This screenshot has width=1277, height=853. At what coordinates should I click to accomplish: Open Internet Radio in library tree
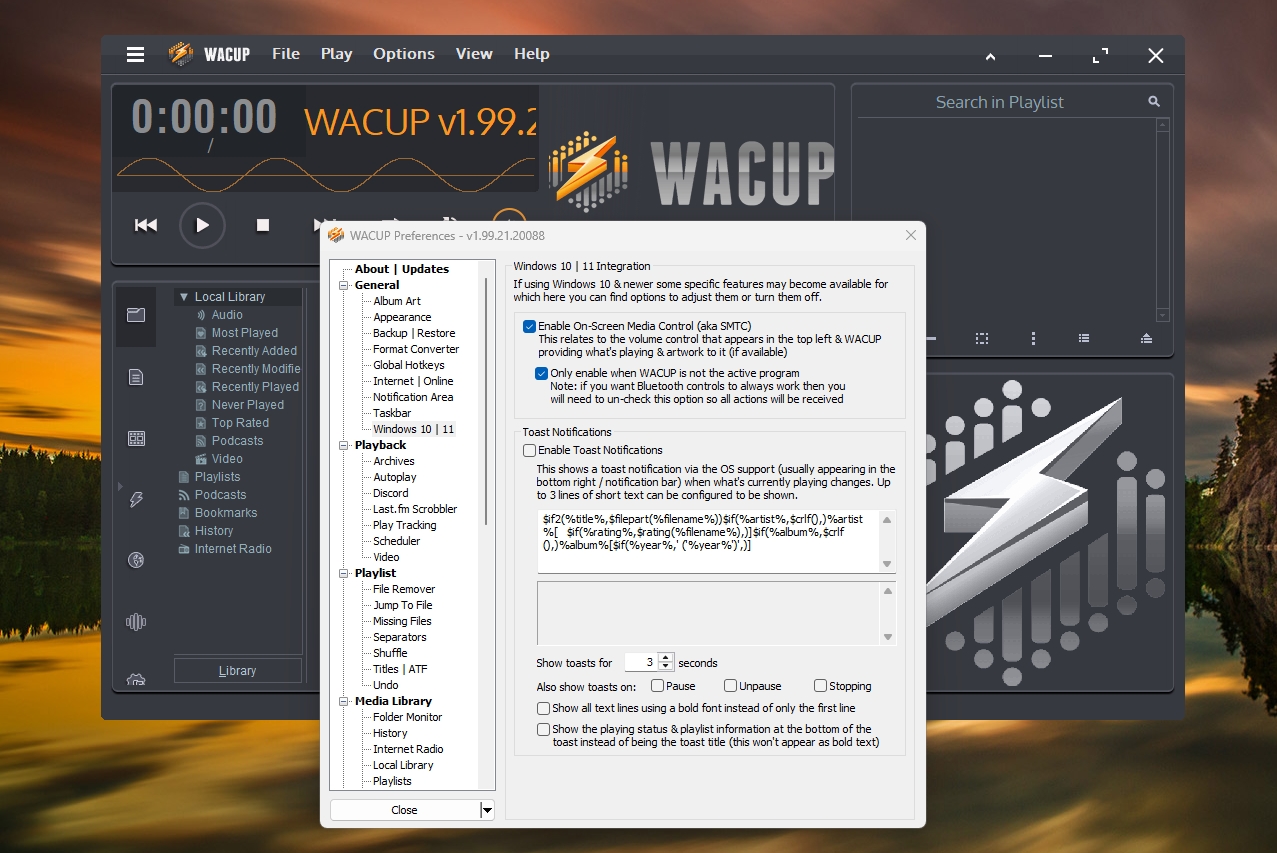click(x=233, y=549)
